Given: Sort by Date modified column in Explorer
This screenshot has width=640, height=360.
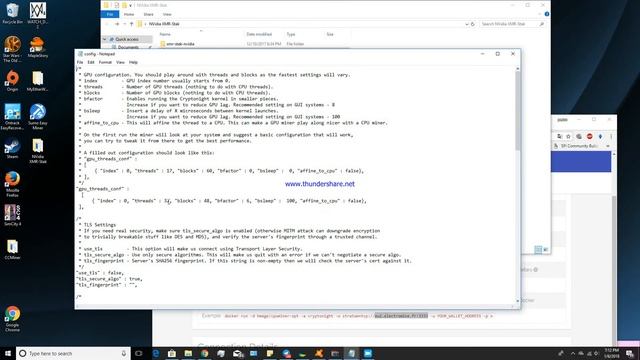Looking at the screenshot, I should click(x=259, y=34).
